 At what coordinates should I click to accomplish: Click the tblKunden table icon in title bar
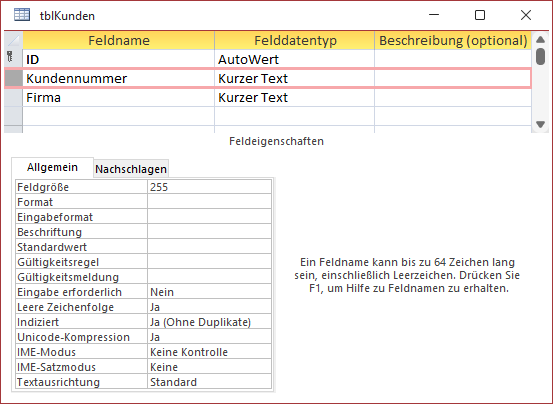point(22,15)
